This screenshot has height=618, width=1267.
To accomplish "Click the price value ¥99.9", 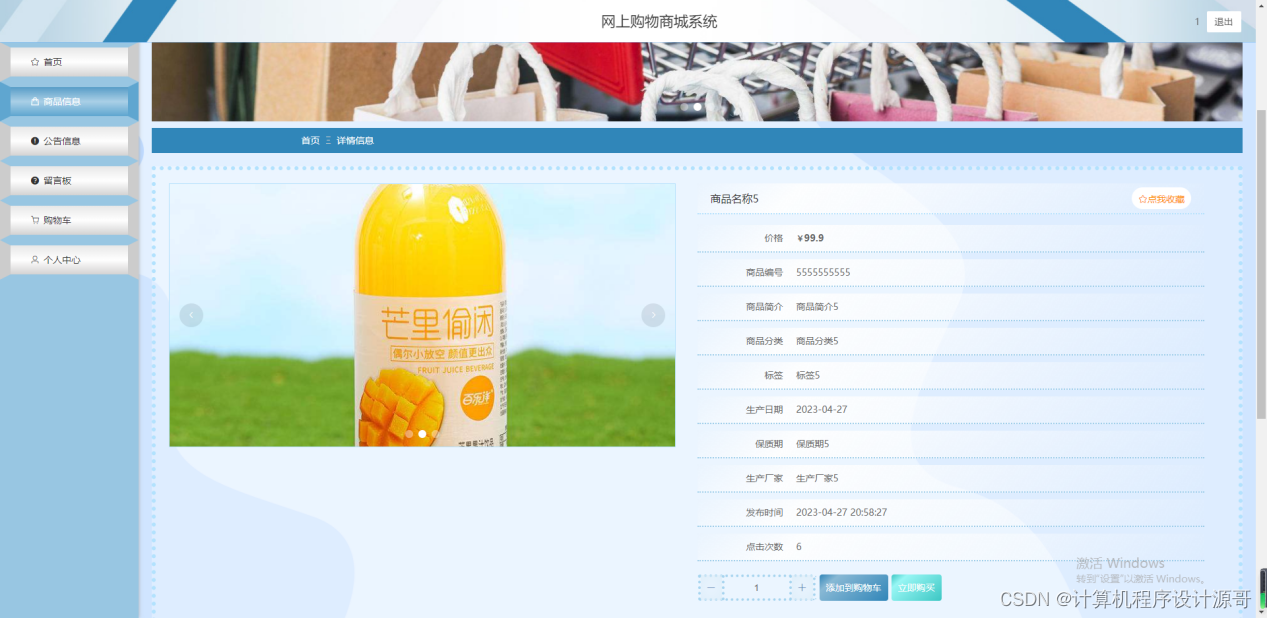I will click(810, 238).
